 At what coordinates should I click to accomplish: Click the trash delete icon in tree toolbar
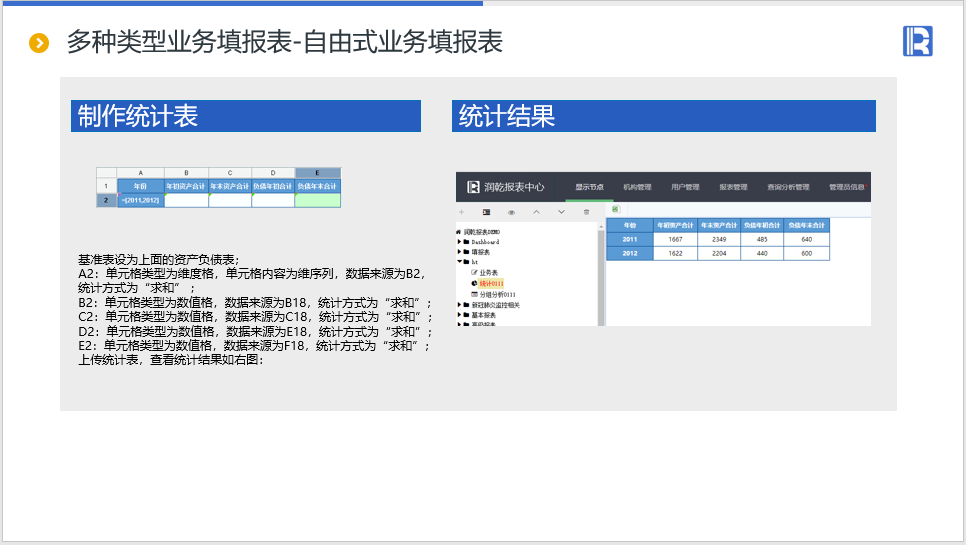(x=586, y=212)
